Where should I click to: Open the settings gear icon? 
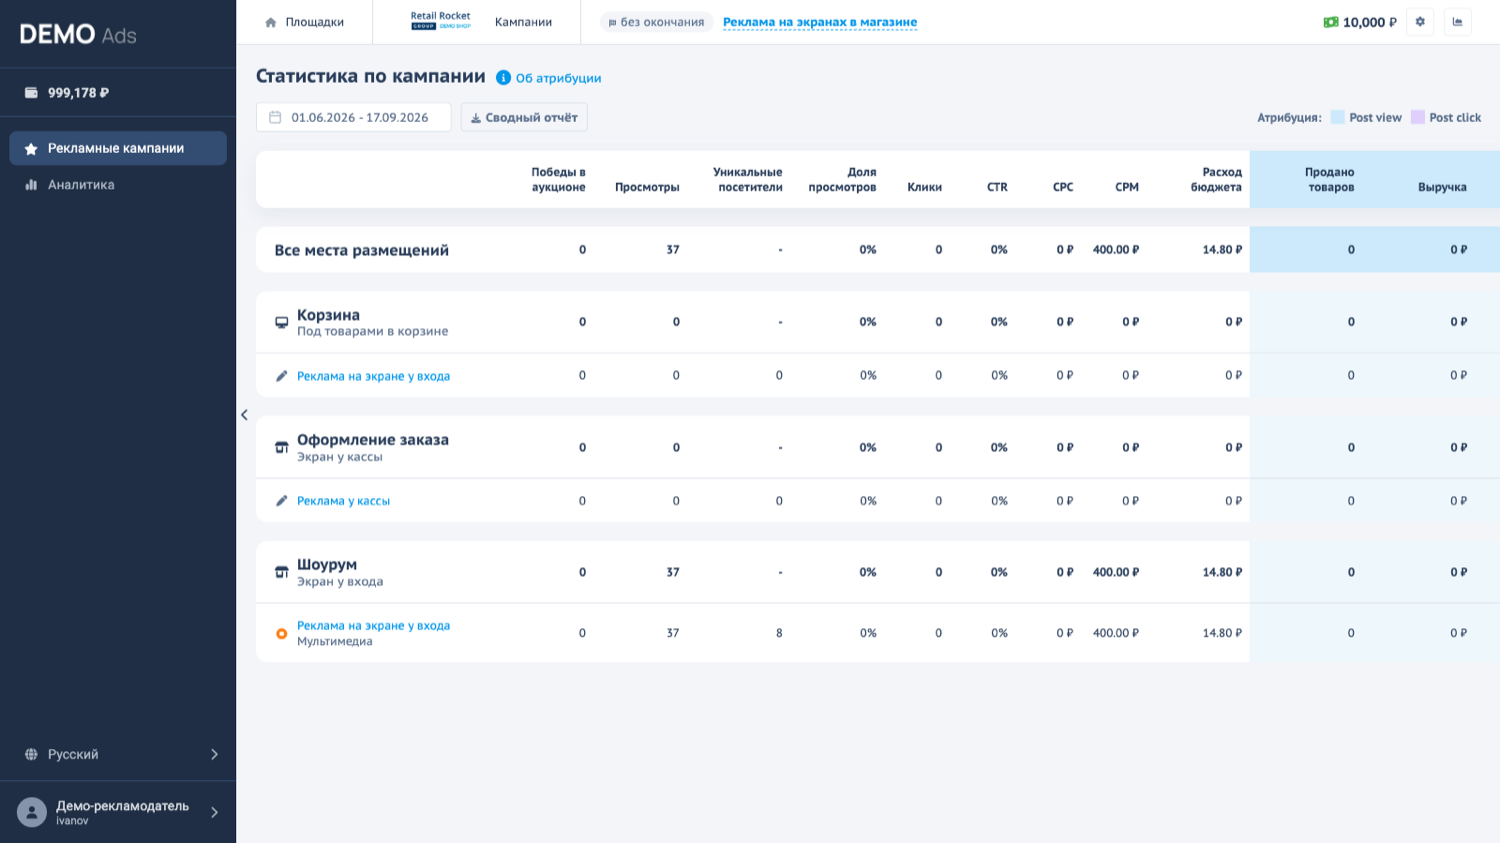point(1420,22)
